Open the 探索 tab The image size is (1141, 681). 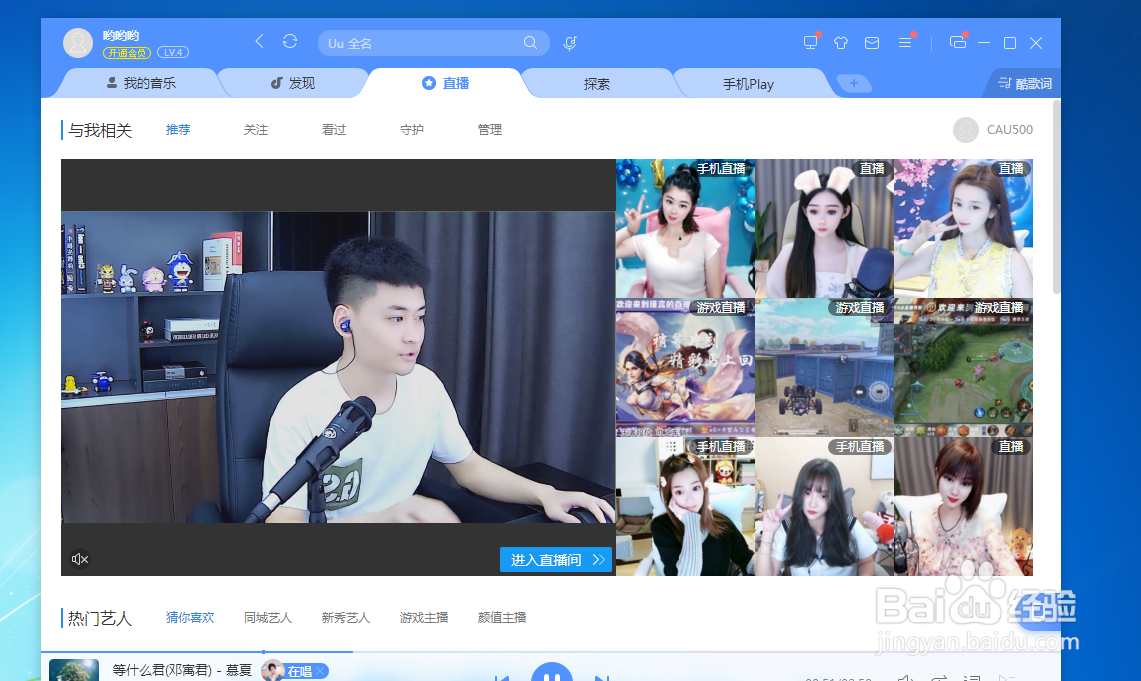click(597, 84)
